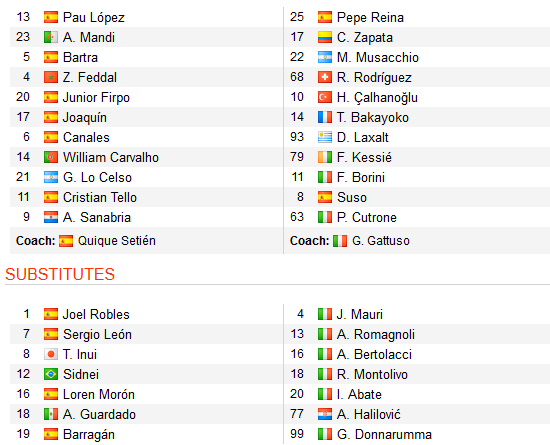Click the Switzerland flag beside R. Rodríguez
The height and width of the screenshot is (445, 550).
[x=325, y=77]
